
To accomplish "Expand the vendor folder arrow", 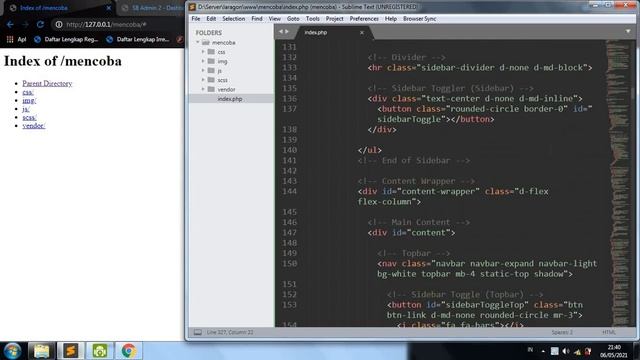I will pos(203,89).
